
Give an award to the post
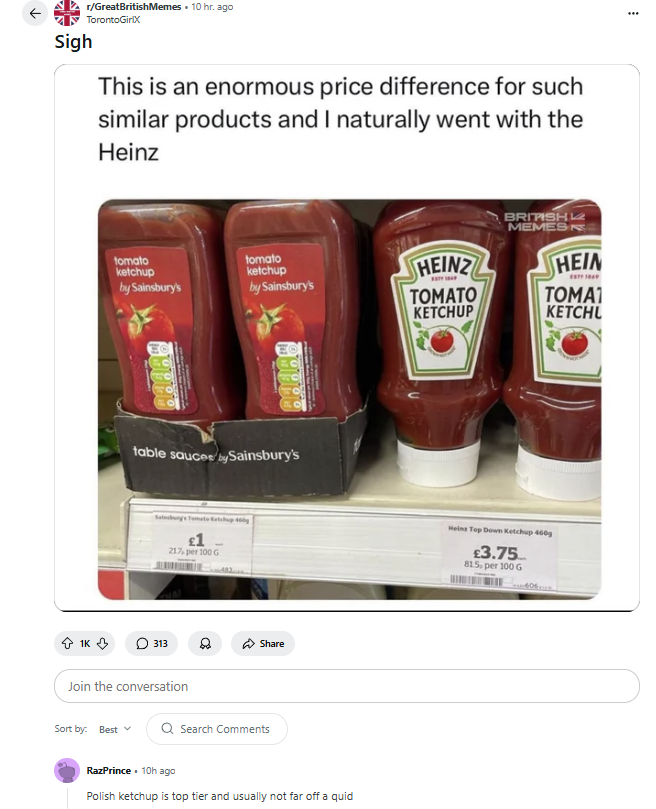click(204, 643)
